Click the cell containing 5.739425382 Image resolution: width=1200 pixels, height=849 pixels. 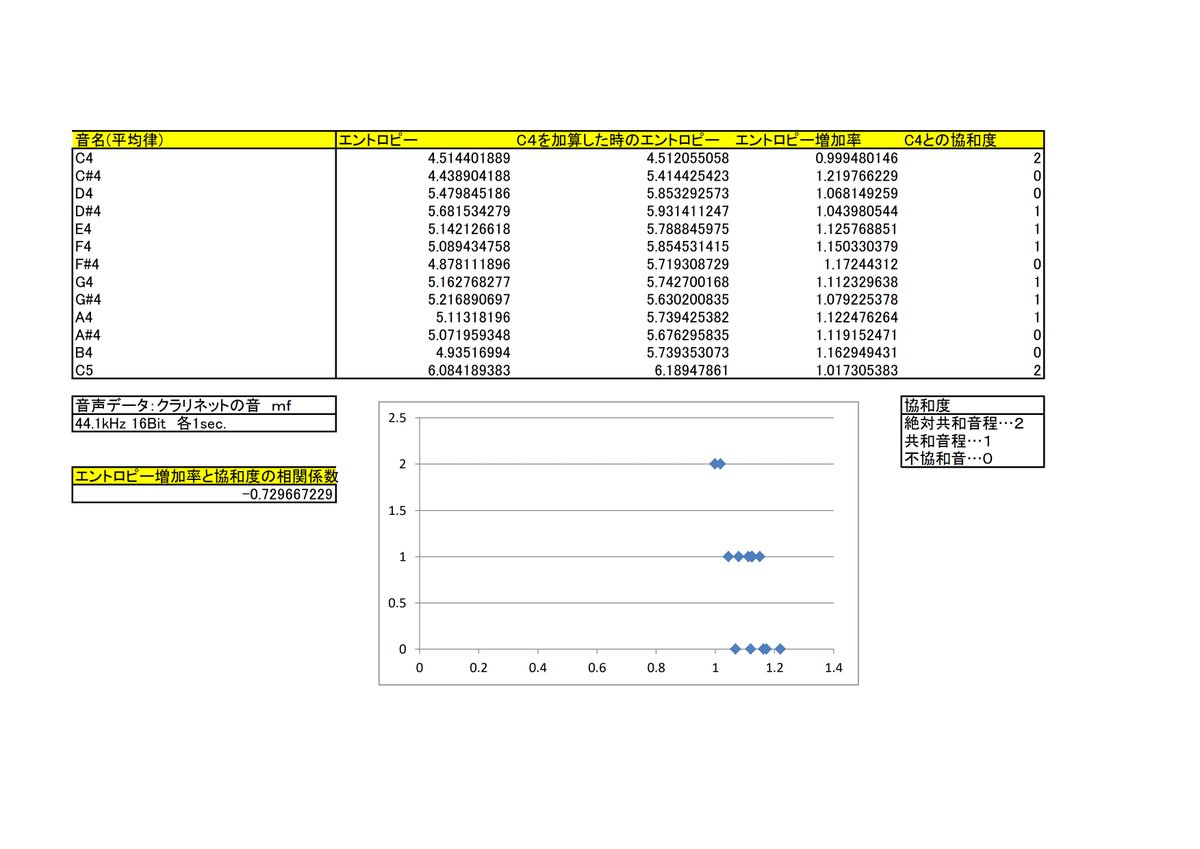[x=688, y=318]
